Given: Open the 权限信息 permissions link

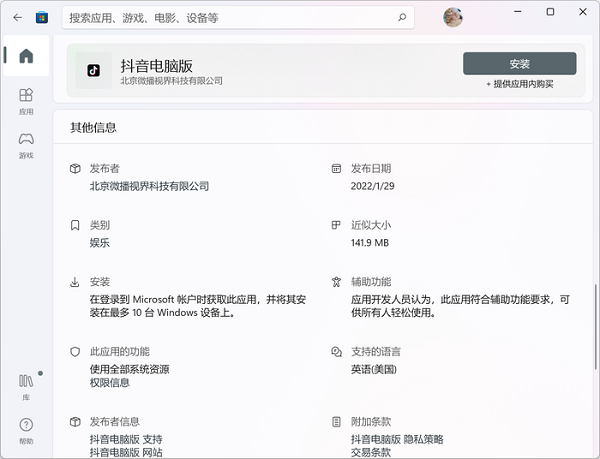Looking at the screenshot, I should coord(110,383).
